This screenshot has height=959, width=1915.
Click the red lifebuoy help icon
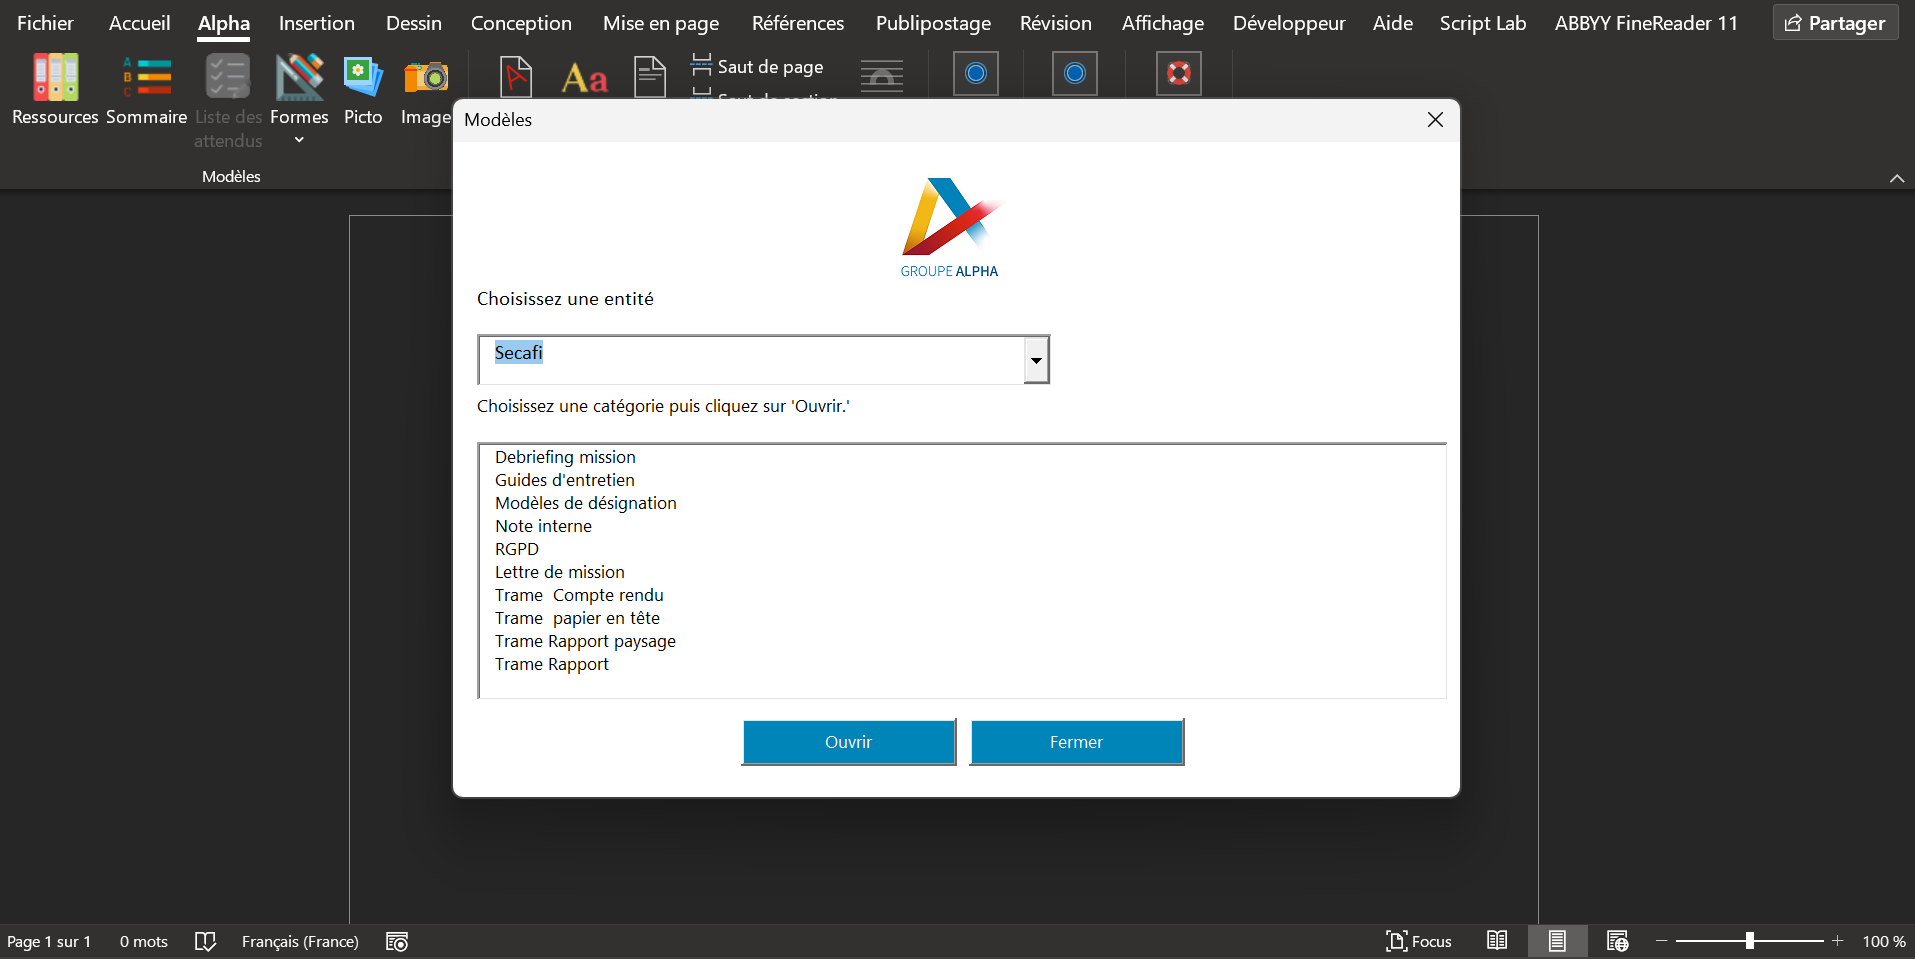1179,74
